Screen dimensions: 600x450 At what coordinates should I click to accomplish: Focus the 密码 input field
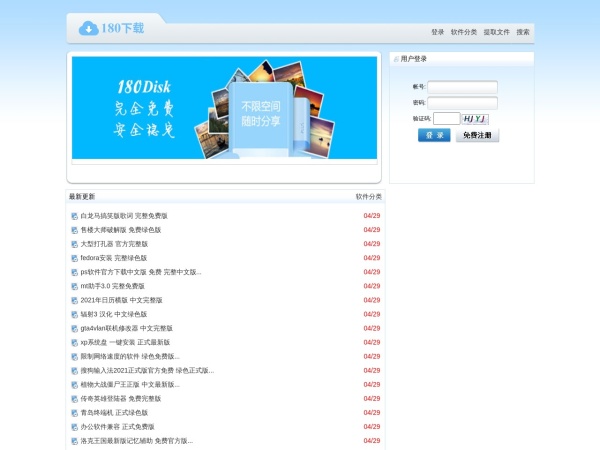[x=462, y=103]
